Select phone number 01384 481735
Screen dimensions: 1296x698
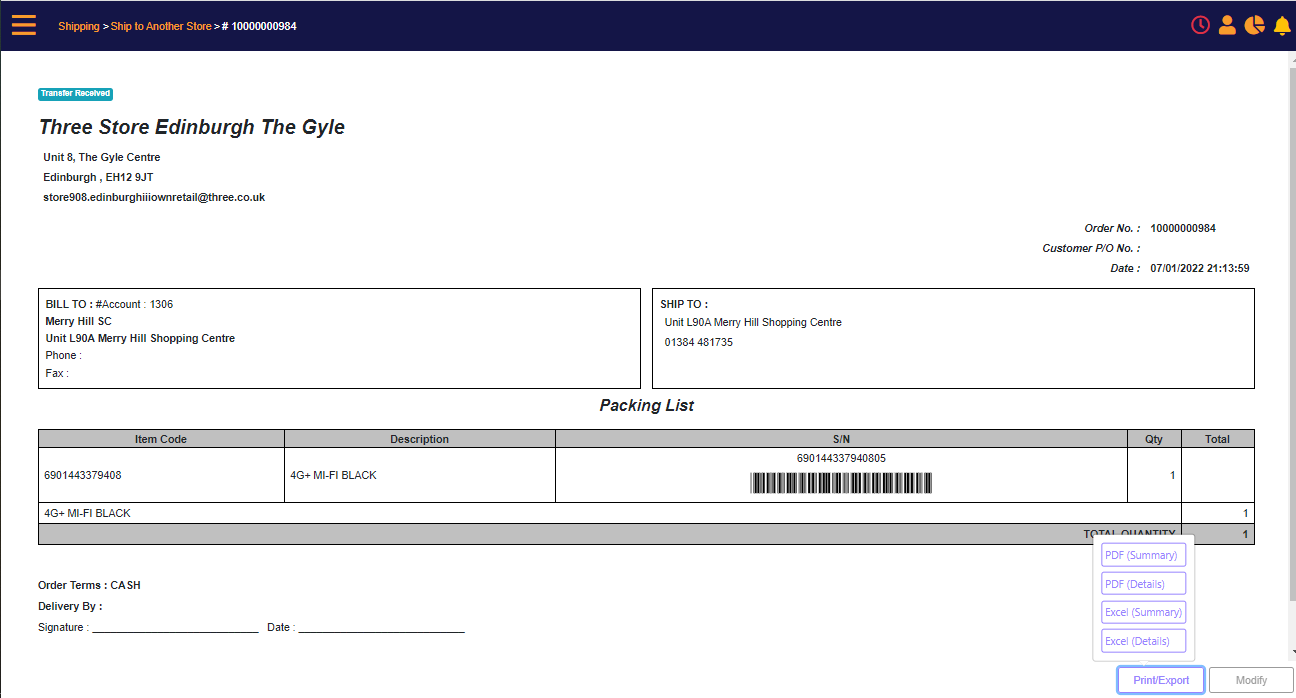click(x=699, y=342)
